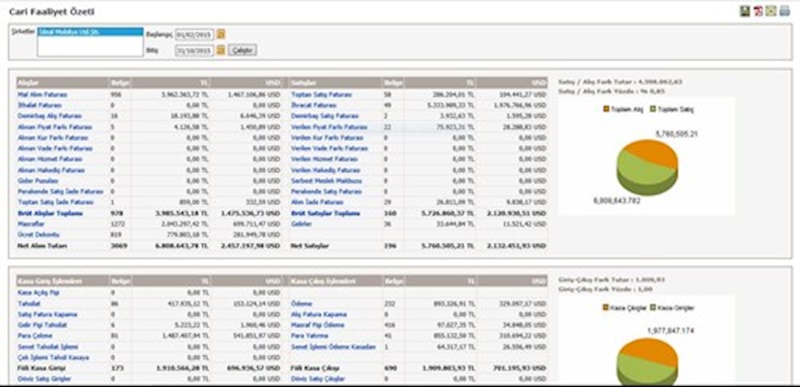The height and width of the screenshot is (387, 800).
Task: Open the Toptan Satış İade Faturası link
Action: (x=56, y=202)
